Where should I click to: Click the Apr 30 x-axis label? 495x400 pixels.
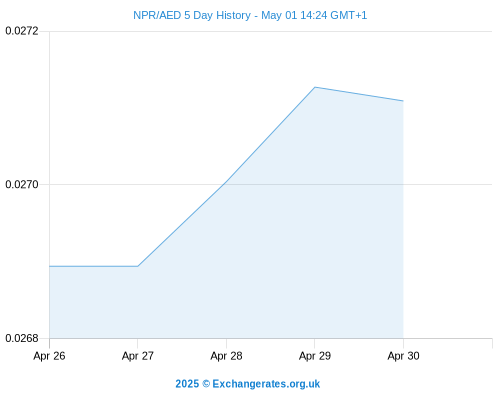(403, 356)
